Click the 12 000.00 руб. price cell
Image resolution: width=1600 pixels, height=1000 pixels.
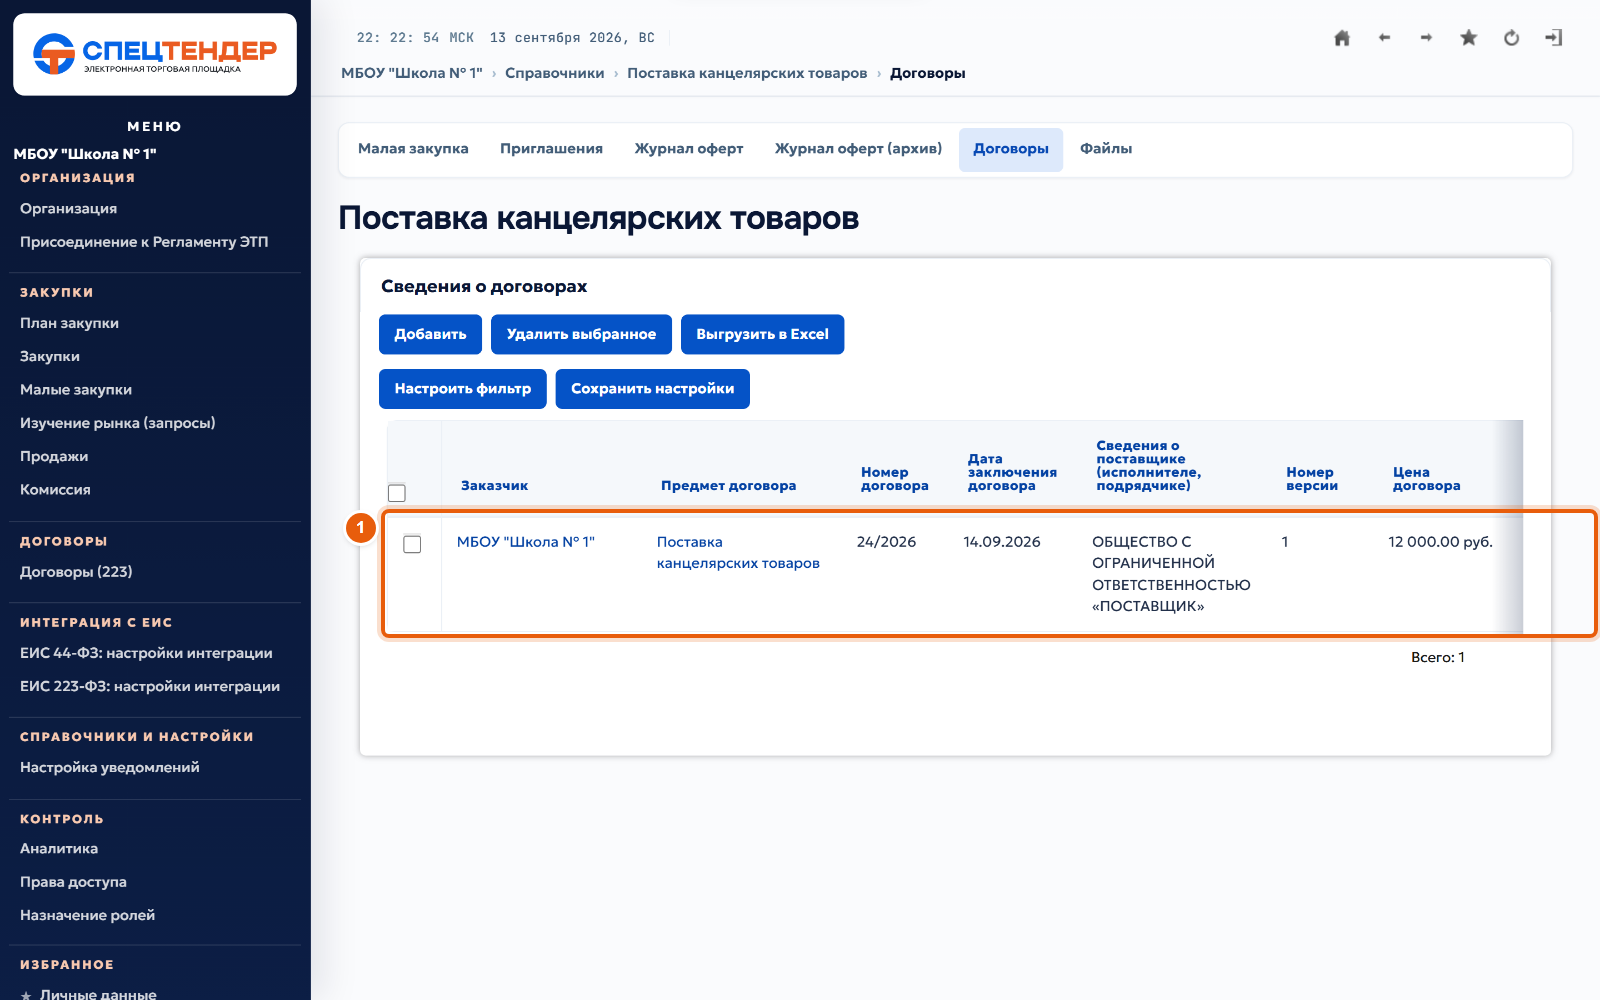(x=1440, y=542)
